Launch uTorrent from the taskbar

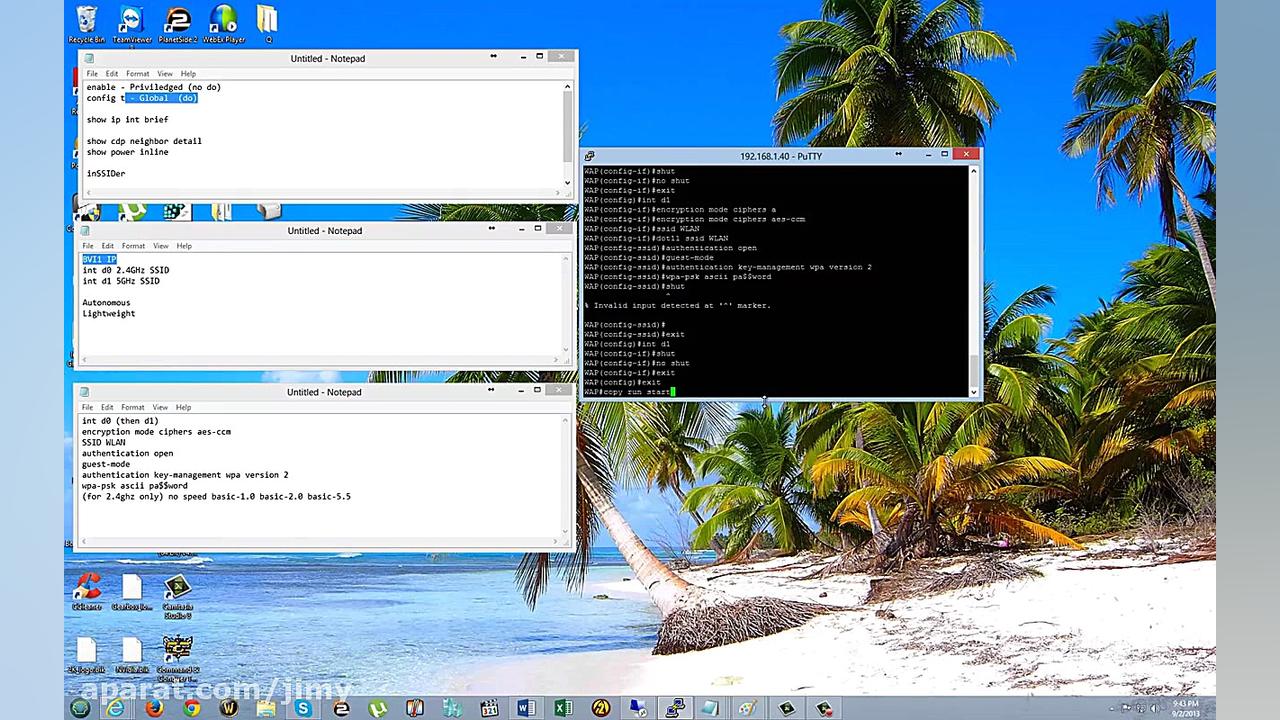[378, 709]
